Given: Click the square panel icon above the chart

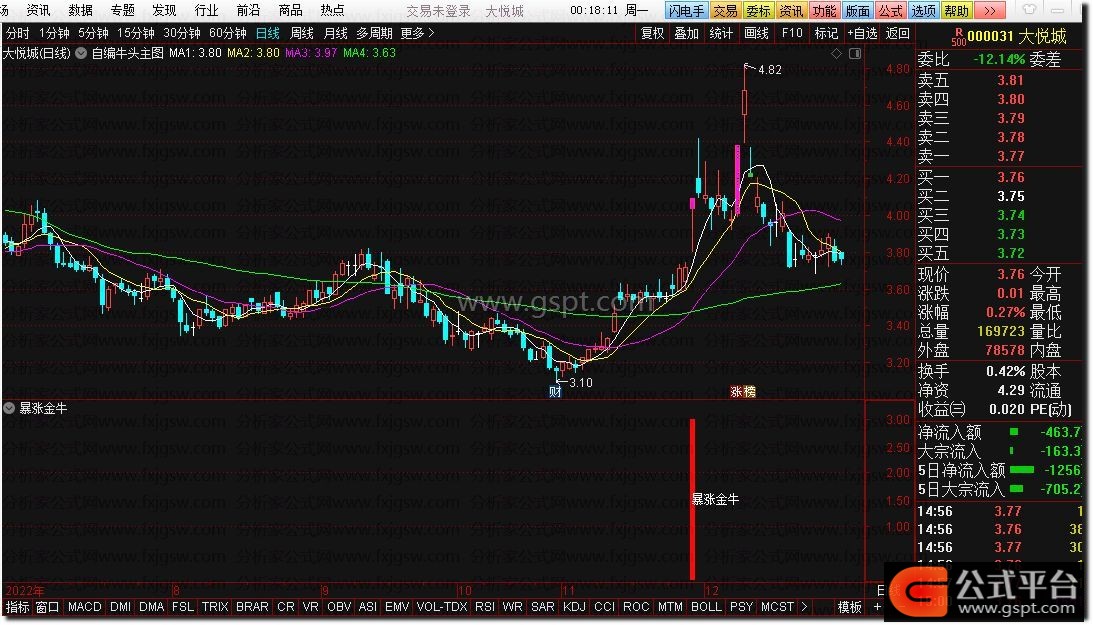Looking at the screenshot, I should [x=855, y=53].
